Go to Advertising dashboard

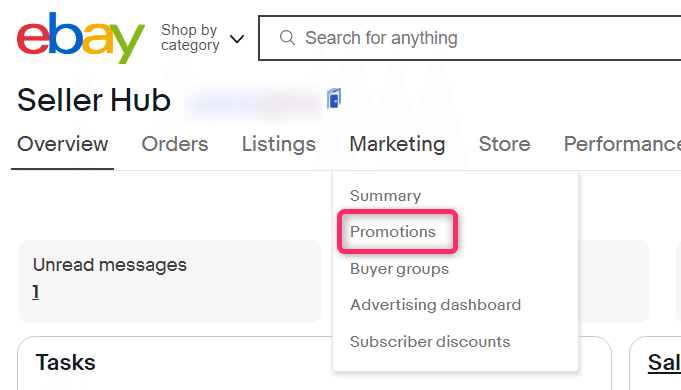[435, 305]
